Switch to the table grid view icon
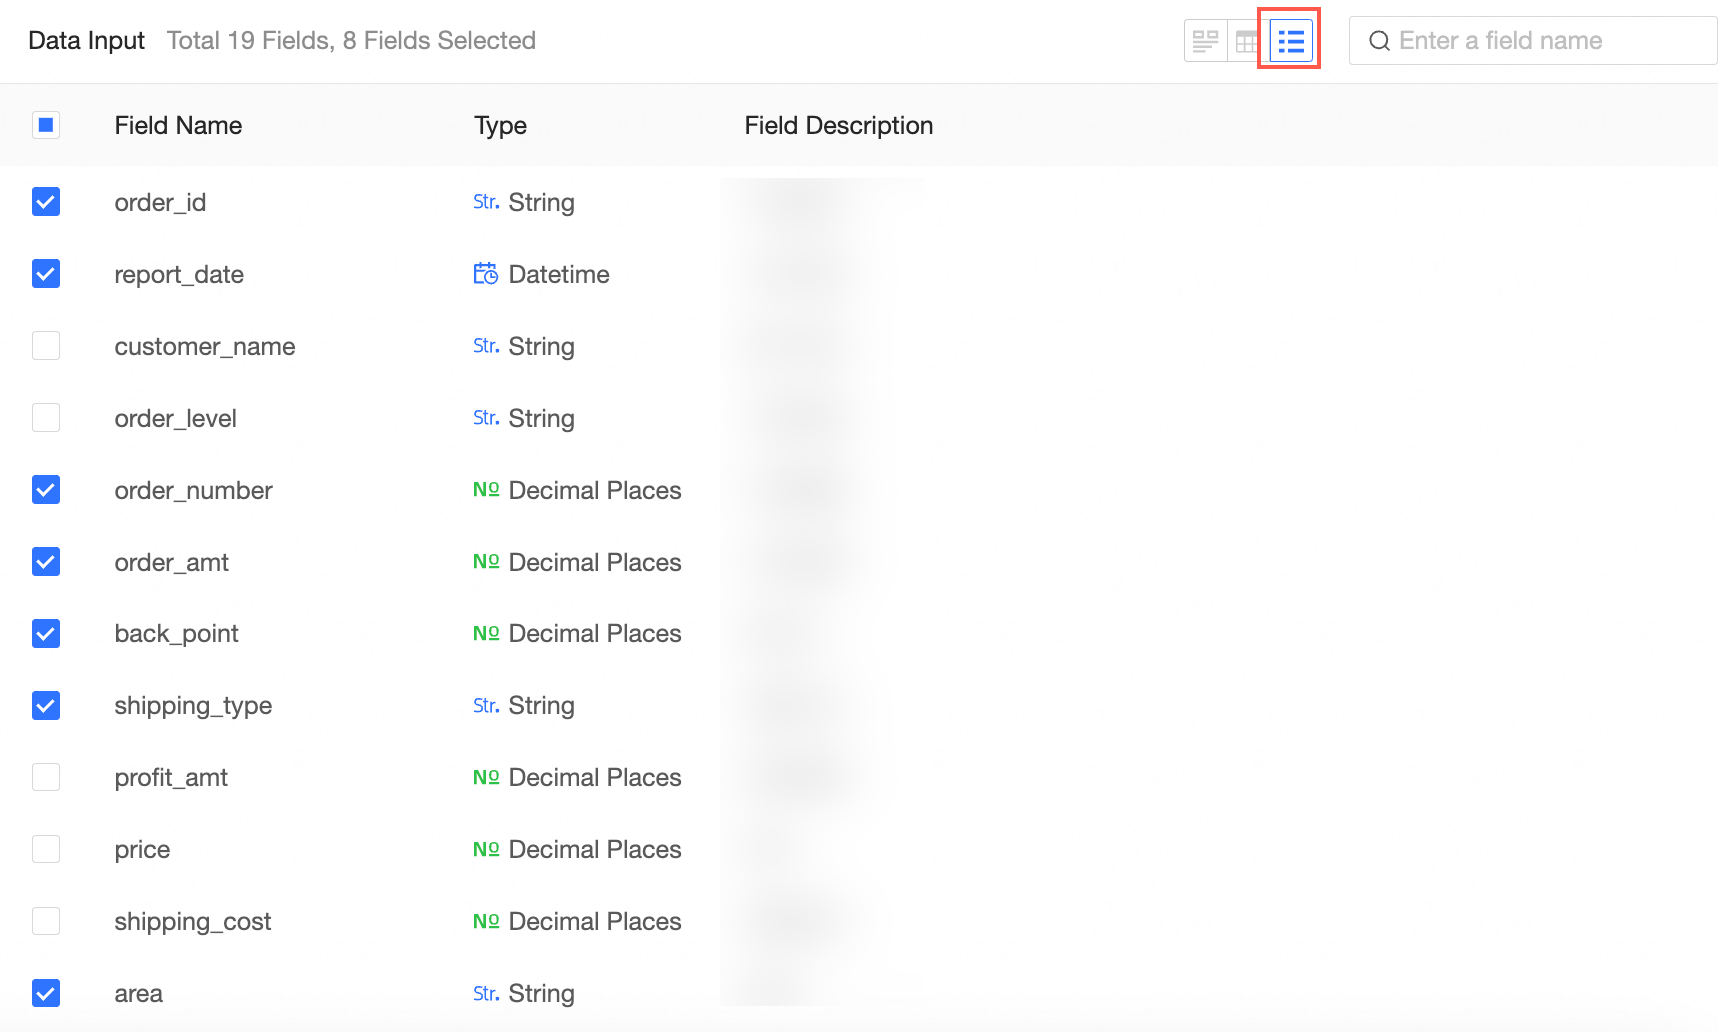Image resolution: width=1718 pixels, height=1032 pixels. click(1247, 41)
